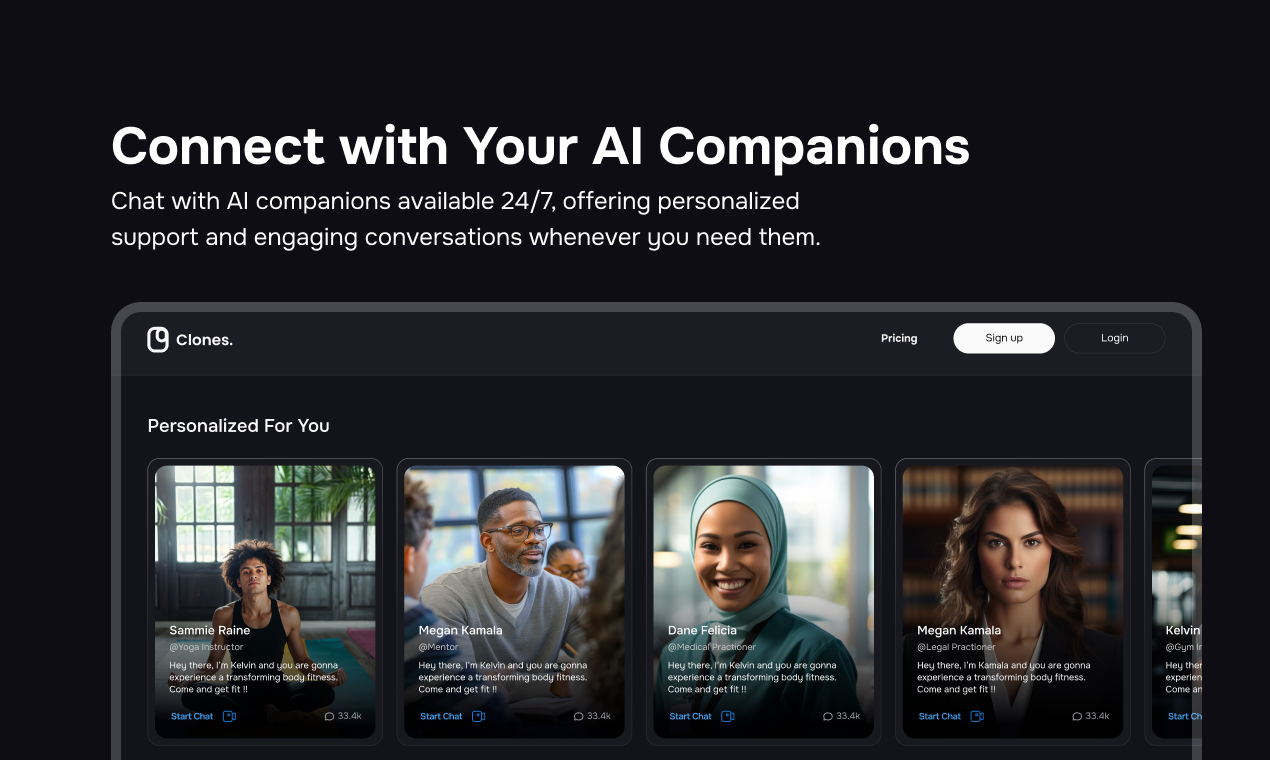Start Chat with Legal Practioner Megan Kamala
This screenshot has width=1270, height=760.
940,716
